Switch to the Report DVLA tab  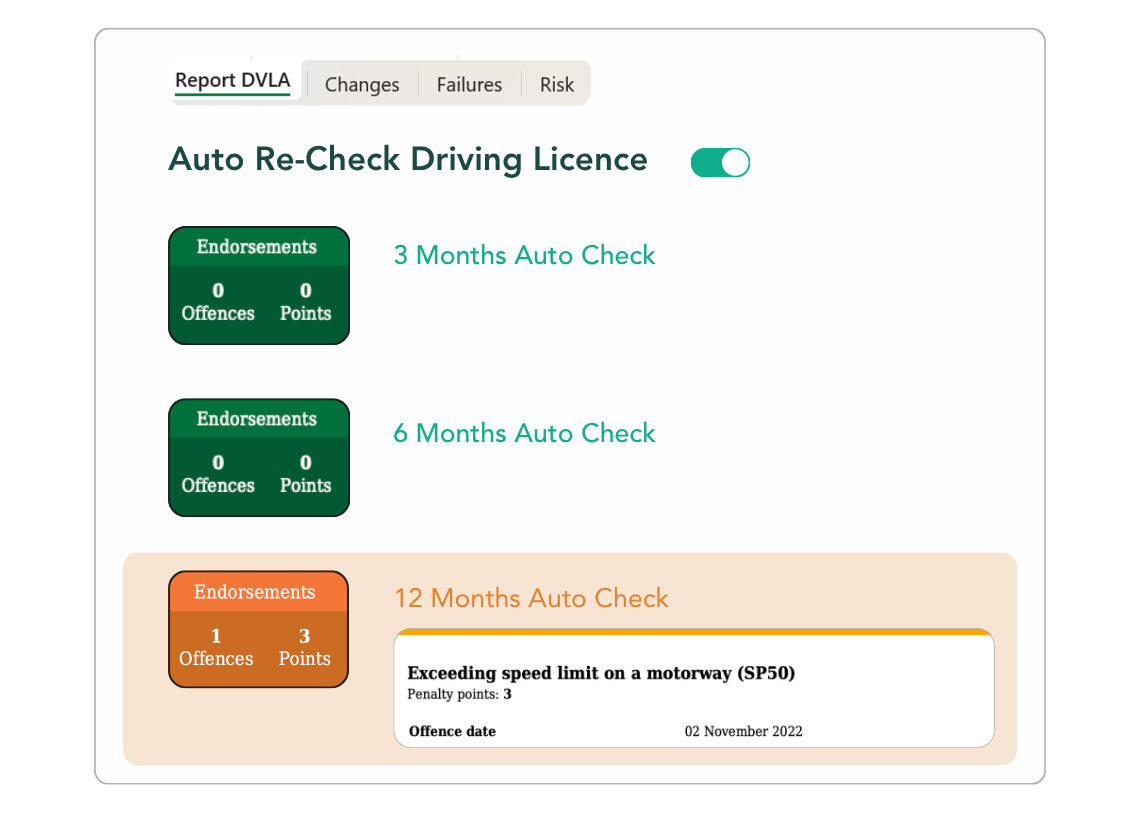click(x=233, y=81)
